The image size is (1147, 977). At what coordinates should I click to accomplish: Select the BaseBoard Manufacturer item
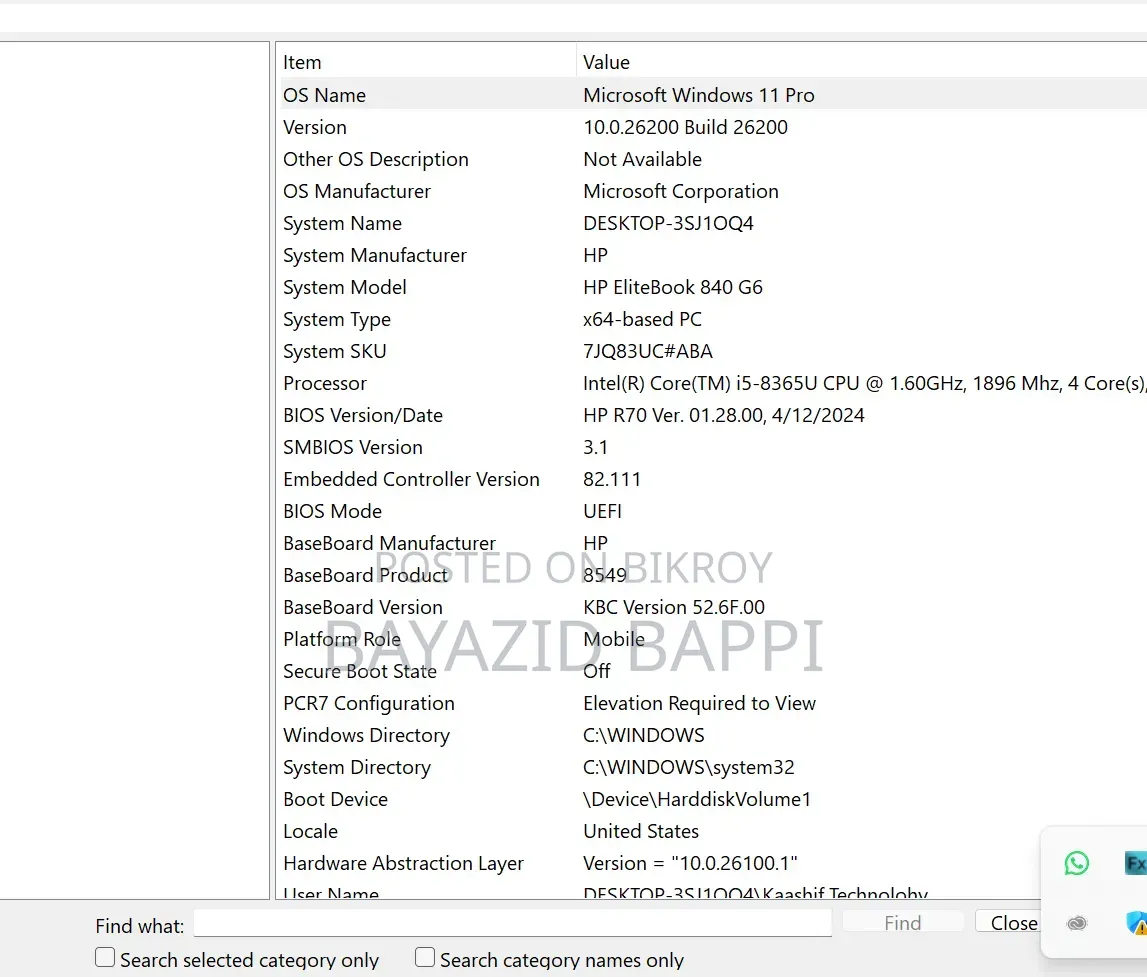coord(389,543)
